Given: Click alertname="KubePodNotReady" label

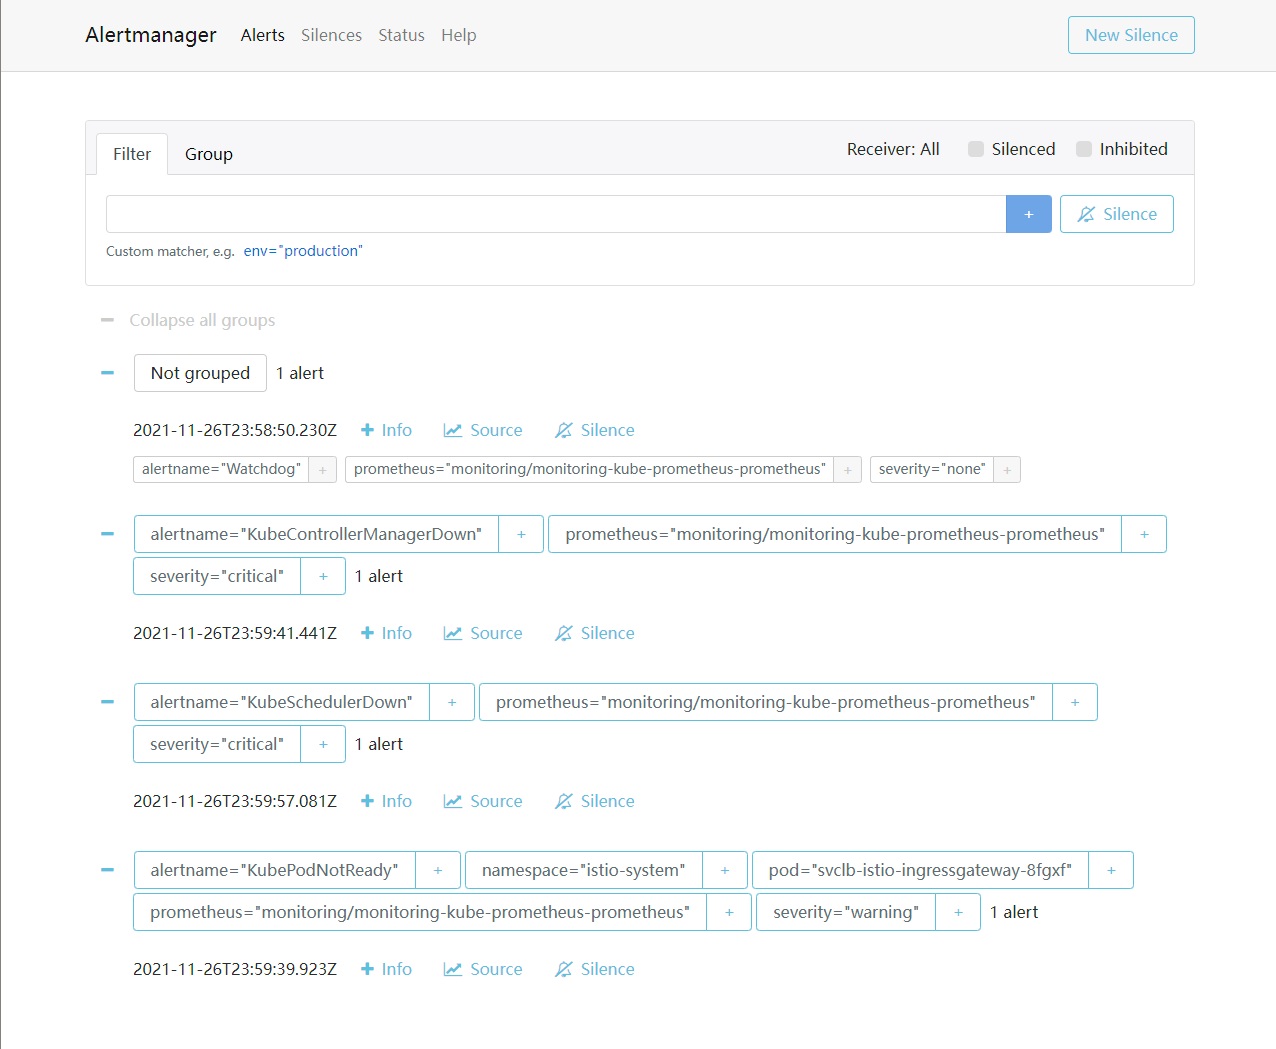Looking at the screenshot, I should pos(274,870).
